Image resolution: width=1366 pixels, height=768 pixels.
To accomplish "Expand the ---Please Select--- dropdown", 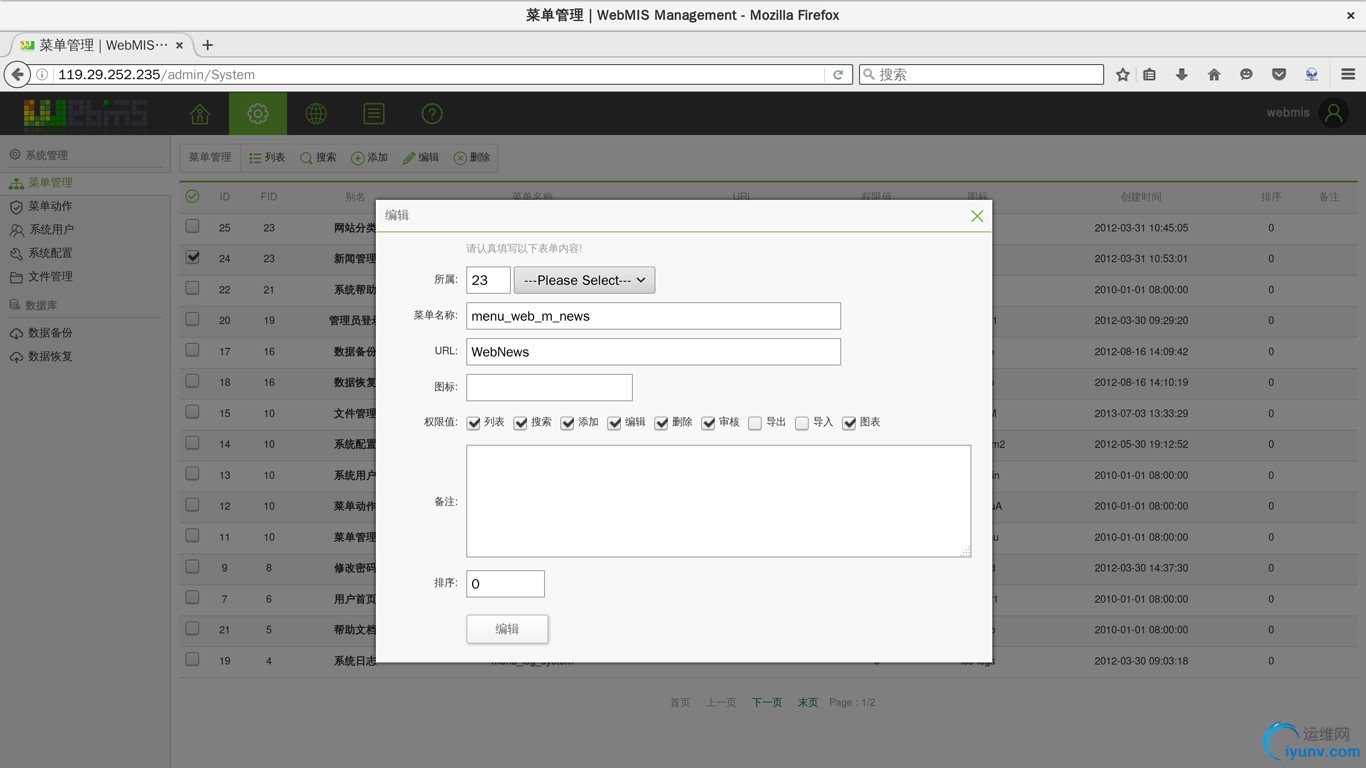I will (585, 280).
